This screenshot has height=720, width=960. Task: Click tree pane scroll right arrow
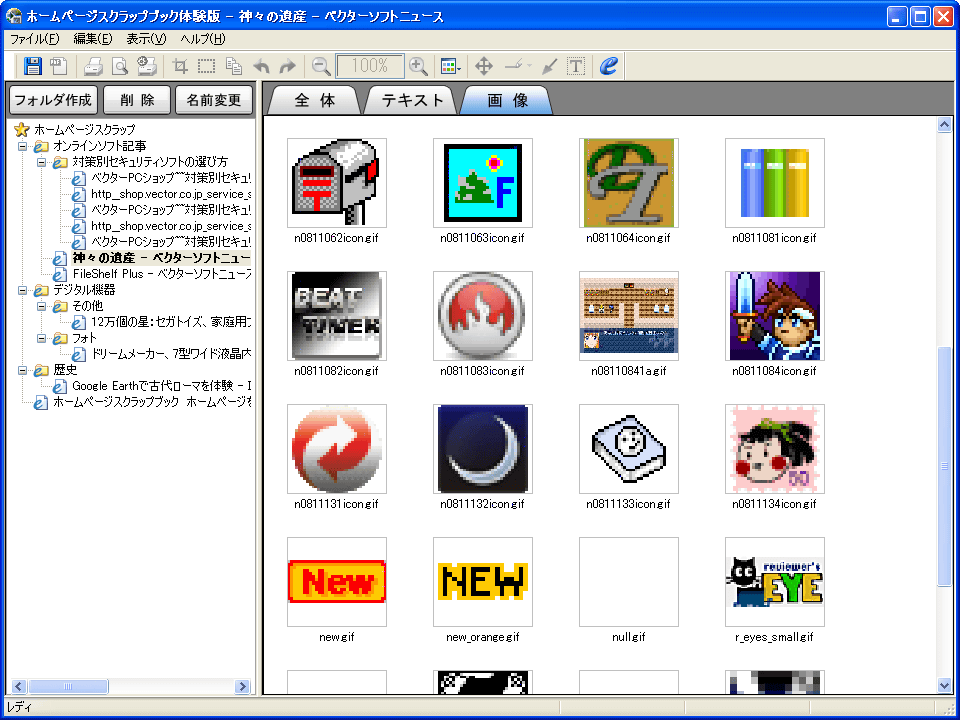(243, 686)
